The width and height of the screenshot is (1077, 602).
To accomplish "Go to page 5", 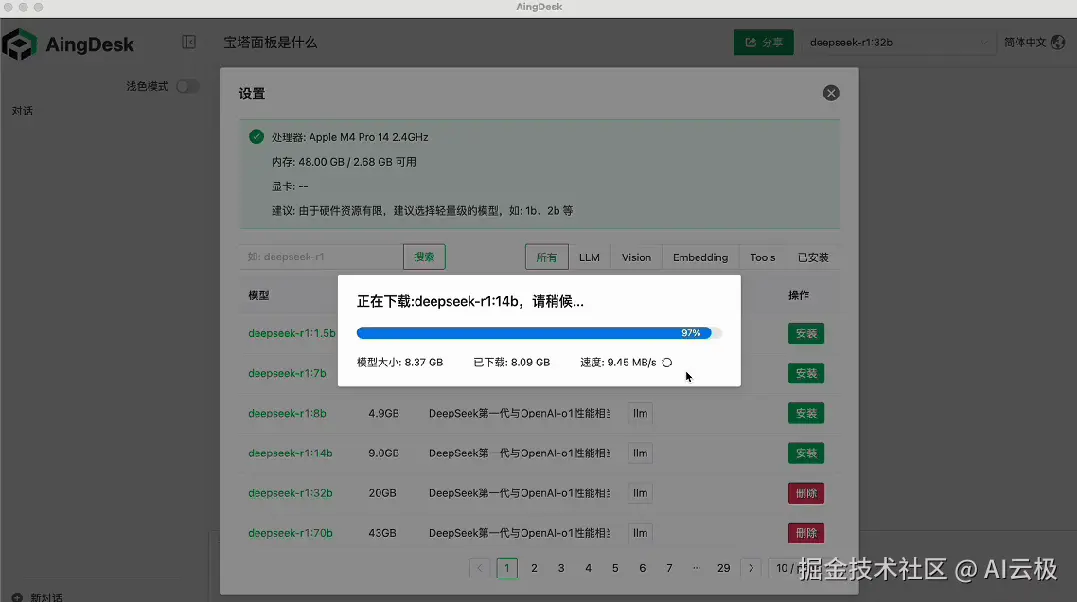I will 615,568.
